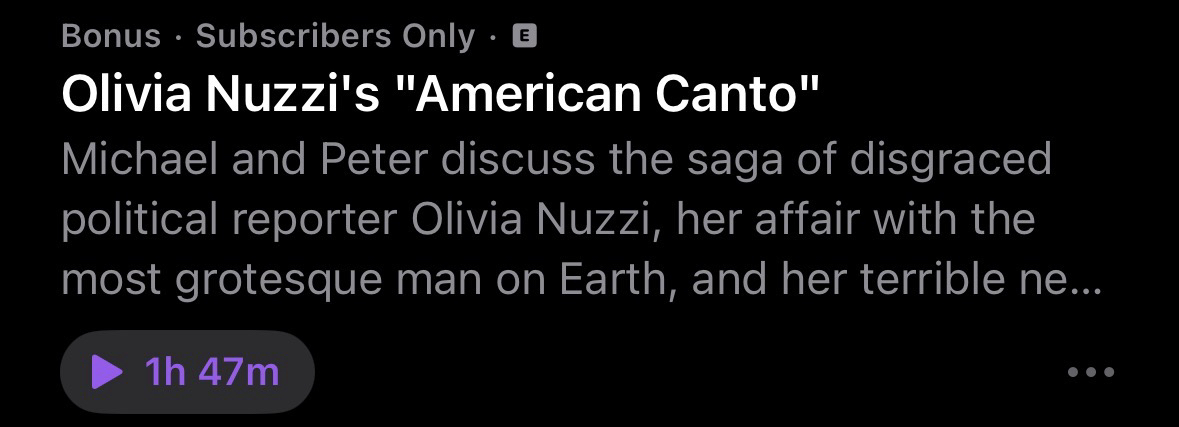Click the "1h 47m" duration label
Screen dimensions: 1179x427
pyautogui.click(x=212, y=373)
